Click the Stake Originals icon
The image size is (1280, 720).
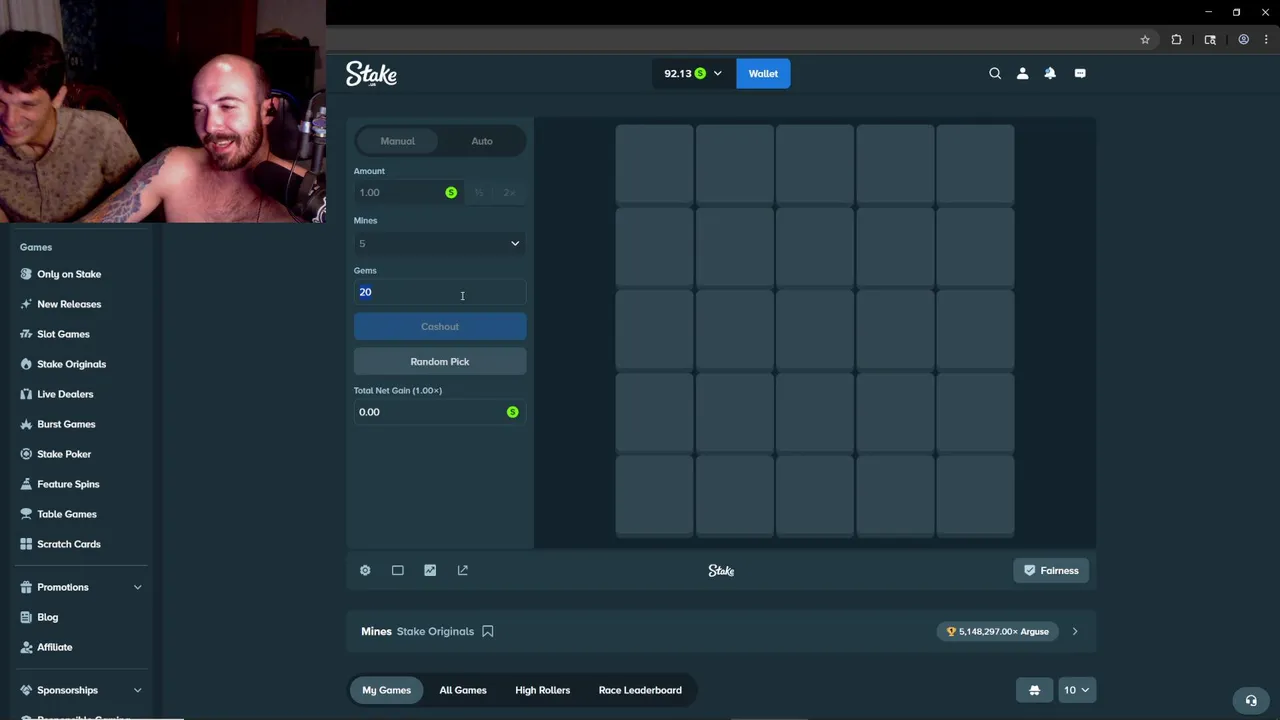(x=26, y=364)
